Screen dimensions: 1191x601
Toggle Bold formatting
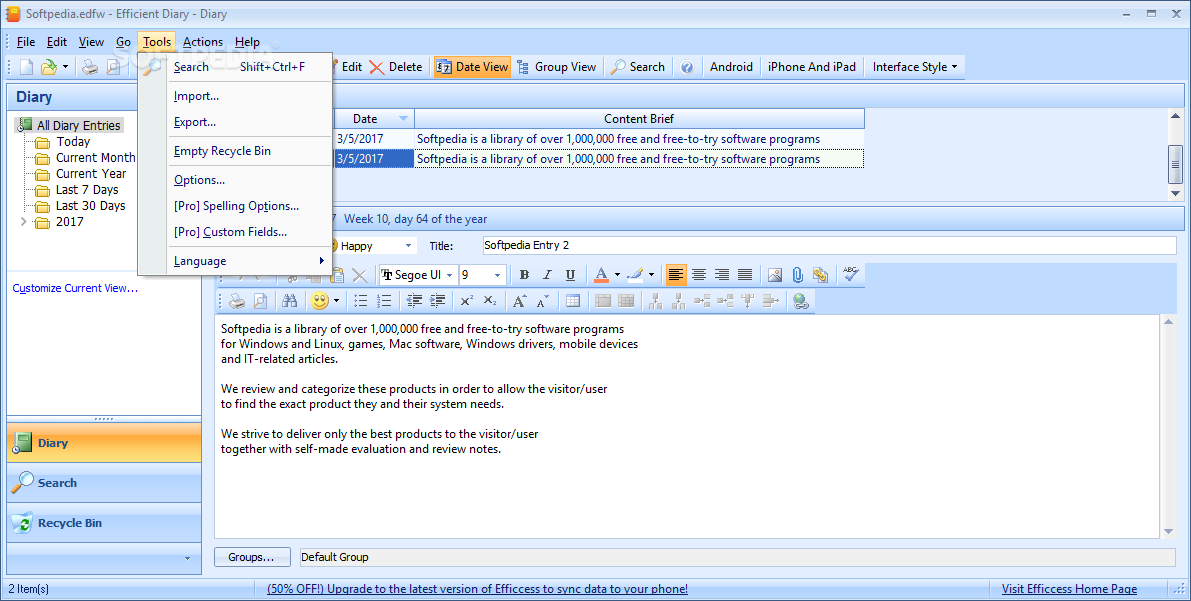tap(524, 275)
